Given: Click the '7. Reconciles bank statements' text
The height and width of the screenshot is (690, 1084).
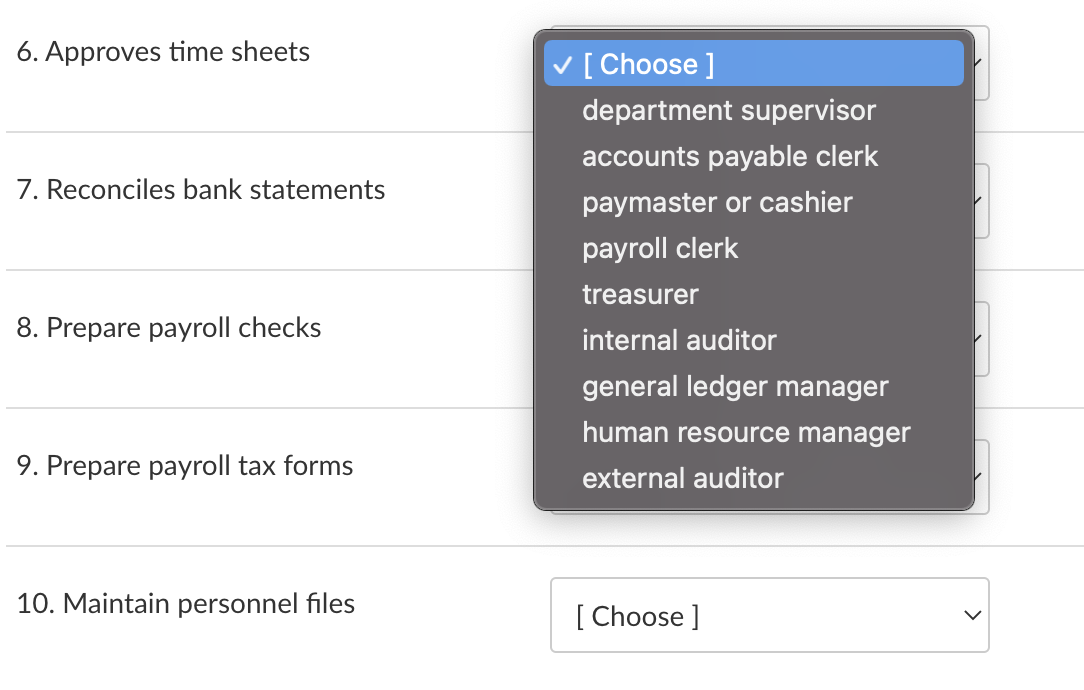Looking at the screenshot, I should (201, 190).
